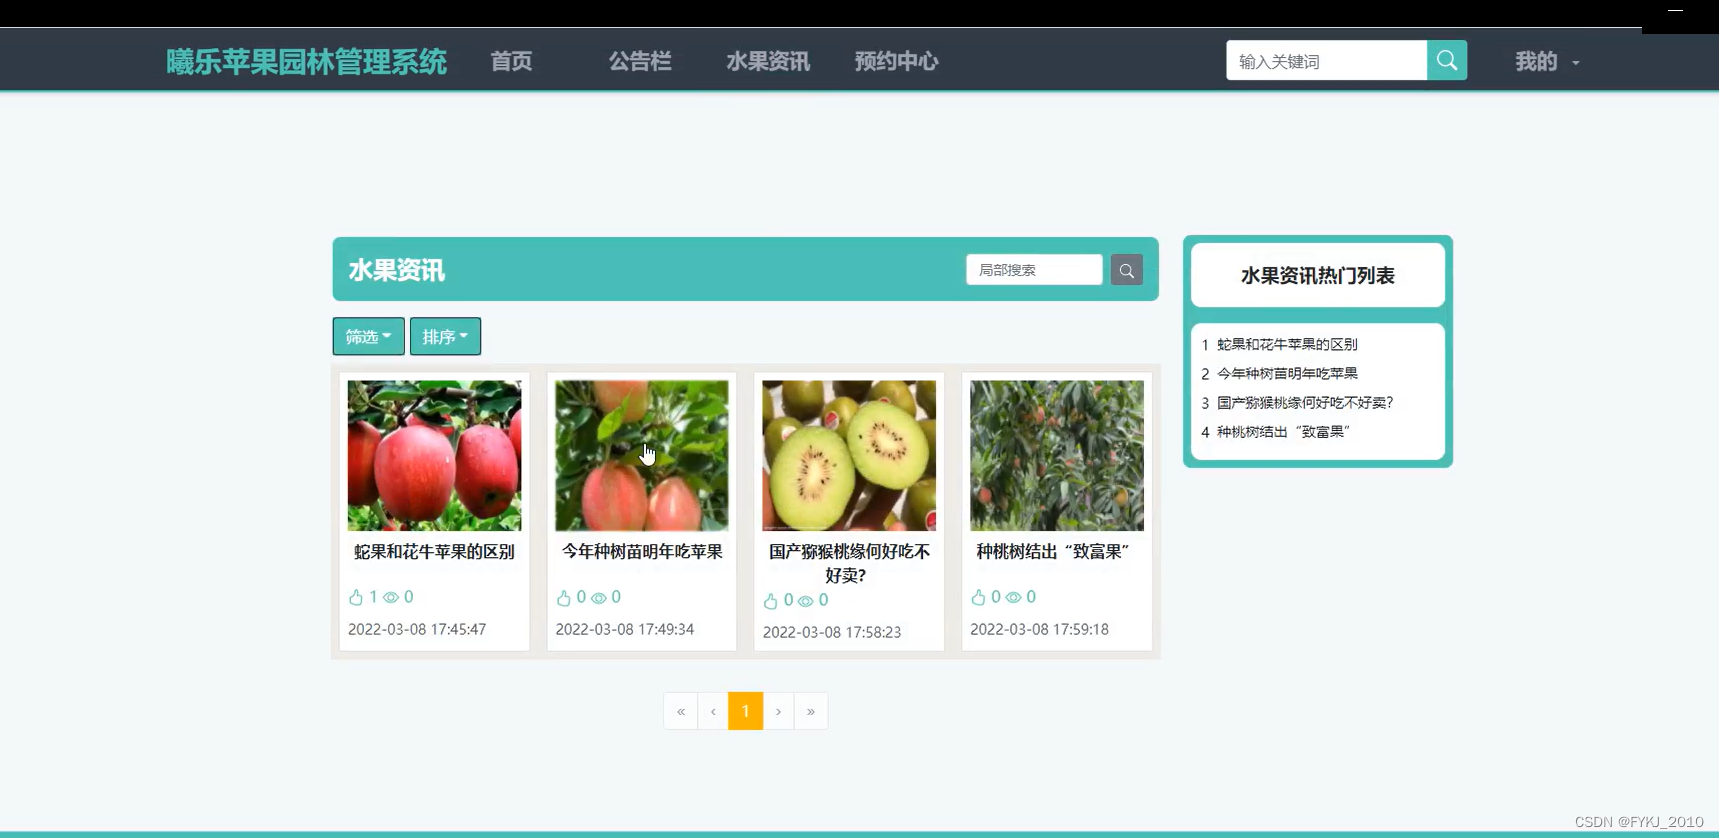Click the eye icon on 种桃树结出致富果 card
Image resolution: width=1719 pixels, height=838 pixels.
coord(1013,597)
